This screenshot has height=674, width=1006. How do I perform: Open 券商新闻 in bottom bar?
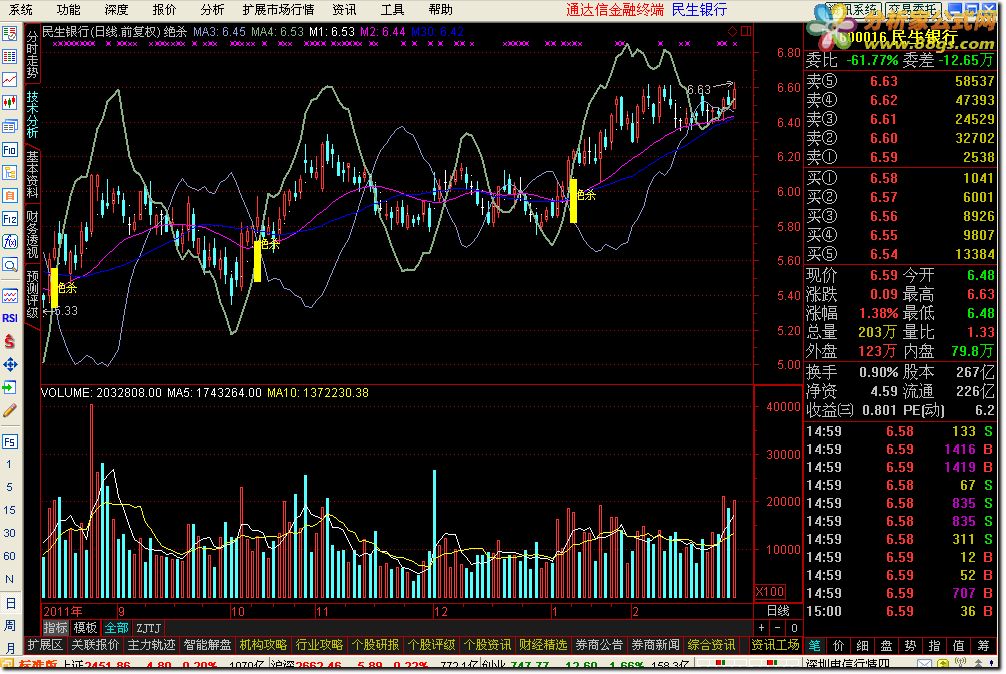655,645
